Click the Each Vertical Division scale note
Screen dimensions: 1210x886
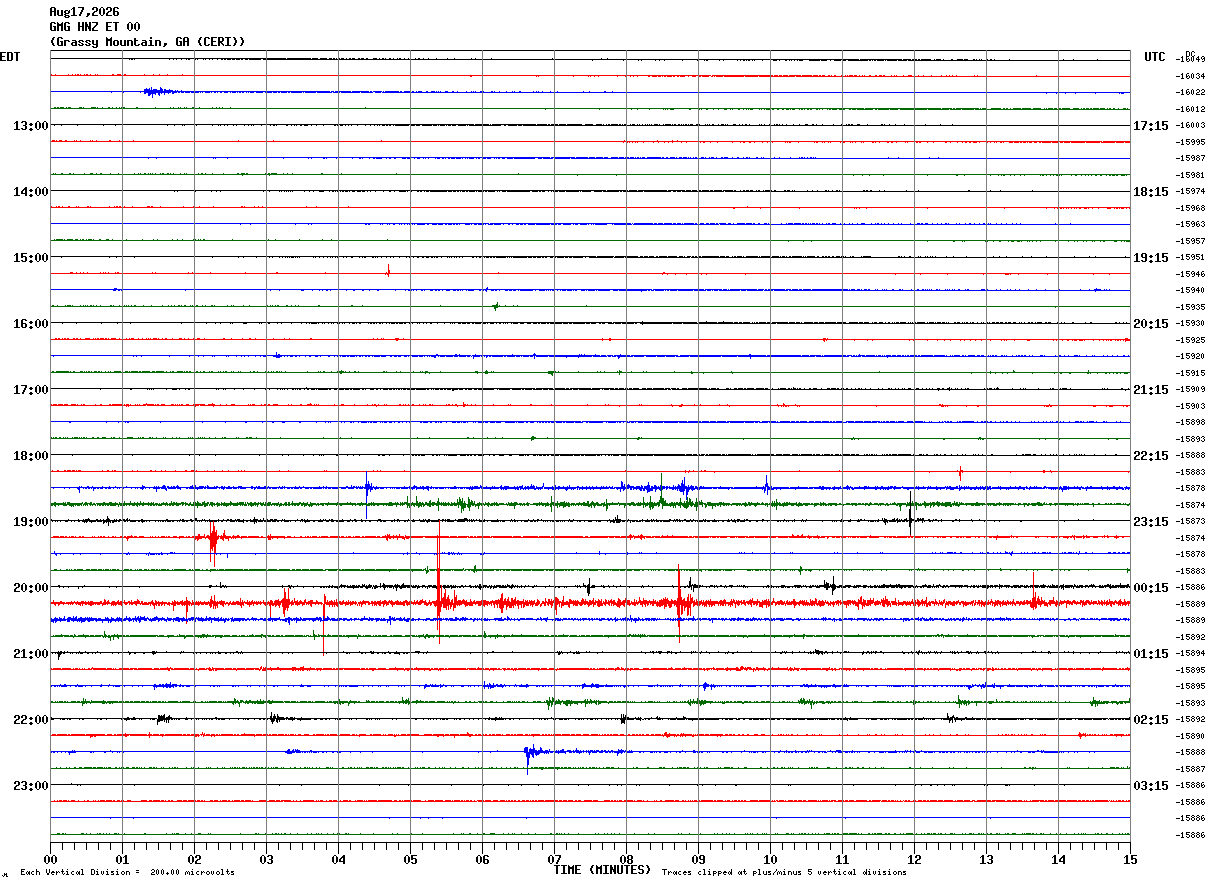tap(127, 872)
